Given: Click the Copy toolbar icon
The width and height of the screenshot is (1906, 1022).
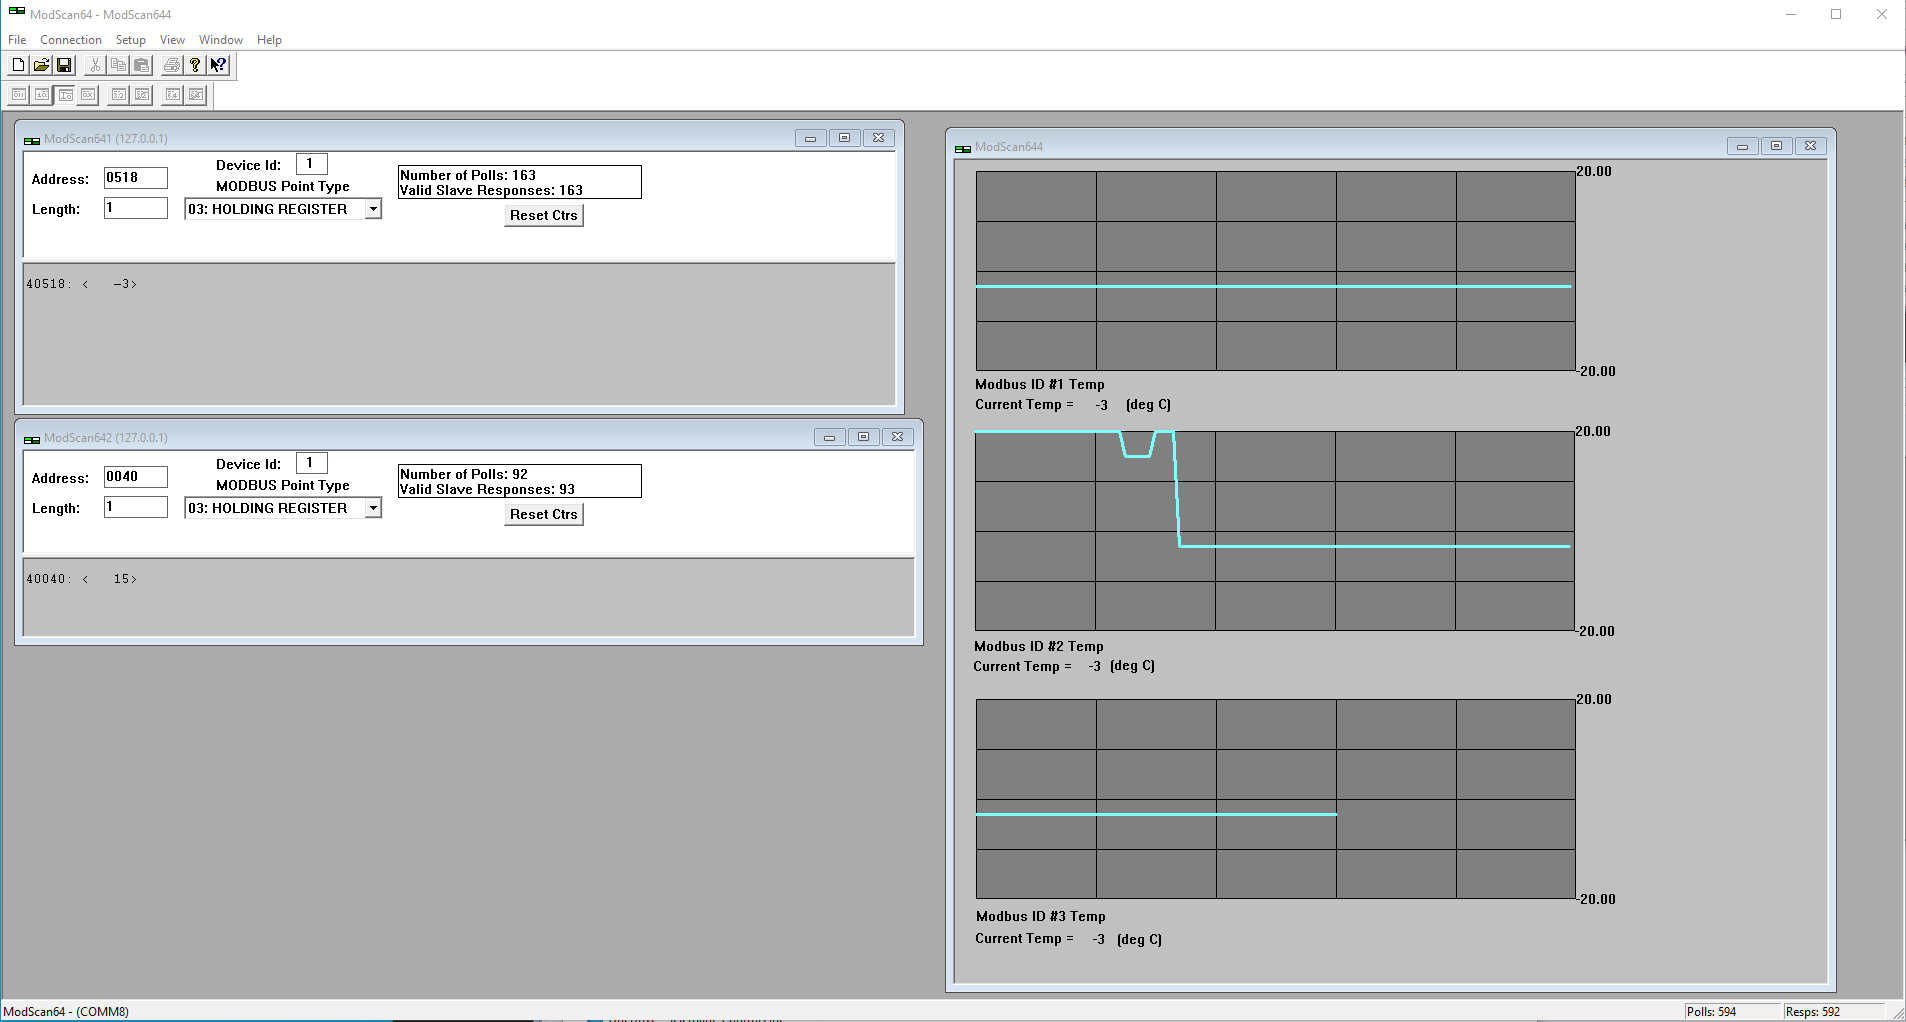Looking at the screenshot, I should point(118,65).
